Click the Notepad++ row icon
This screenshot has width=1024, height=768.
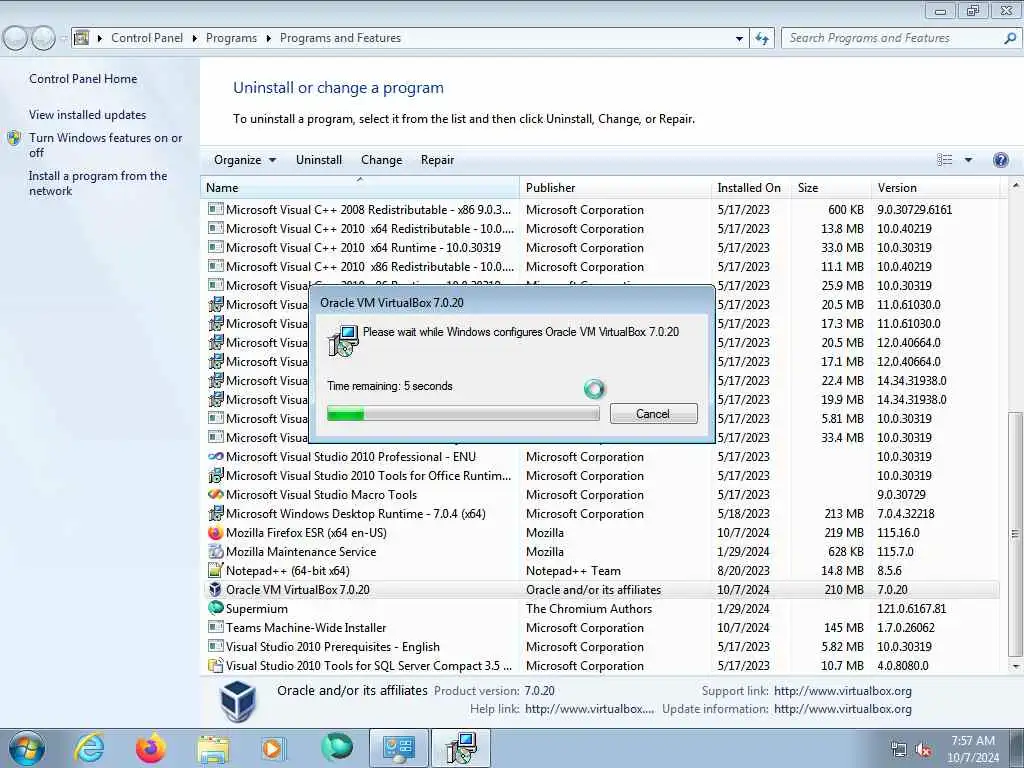[x=215, y=570]
